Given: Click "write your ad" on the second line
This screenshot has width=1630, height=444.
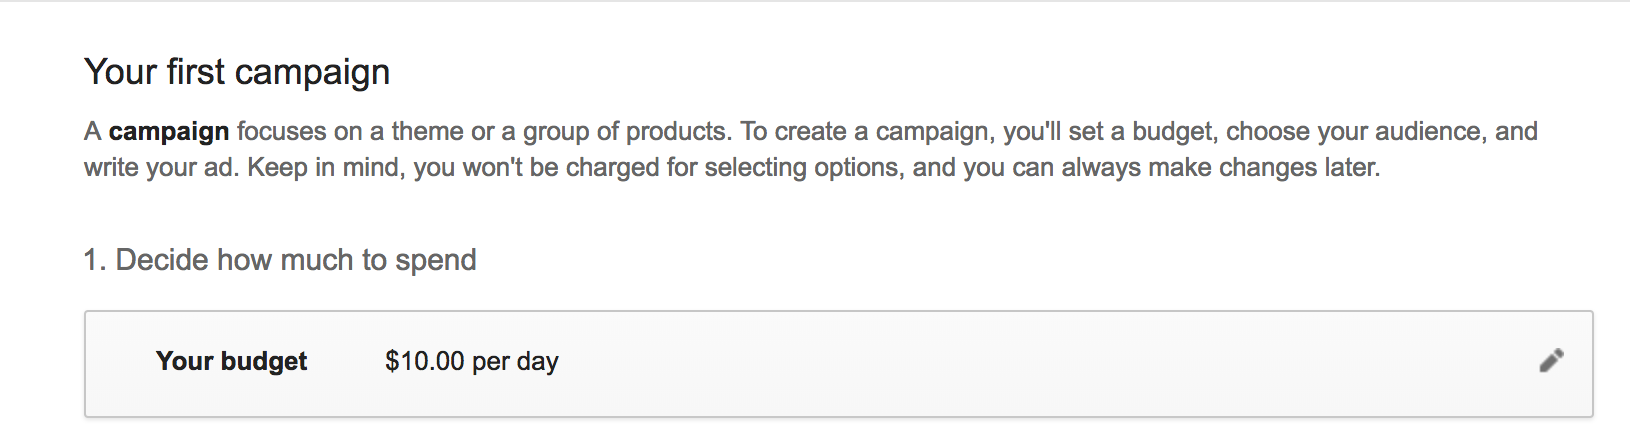Looking at the screenshot, I should point(158,167).
